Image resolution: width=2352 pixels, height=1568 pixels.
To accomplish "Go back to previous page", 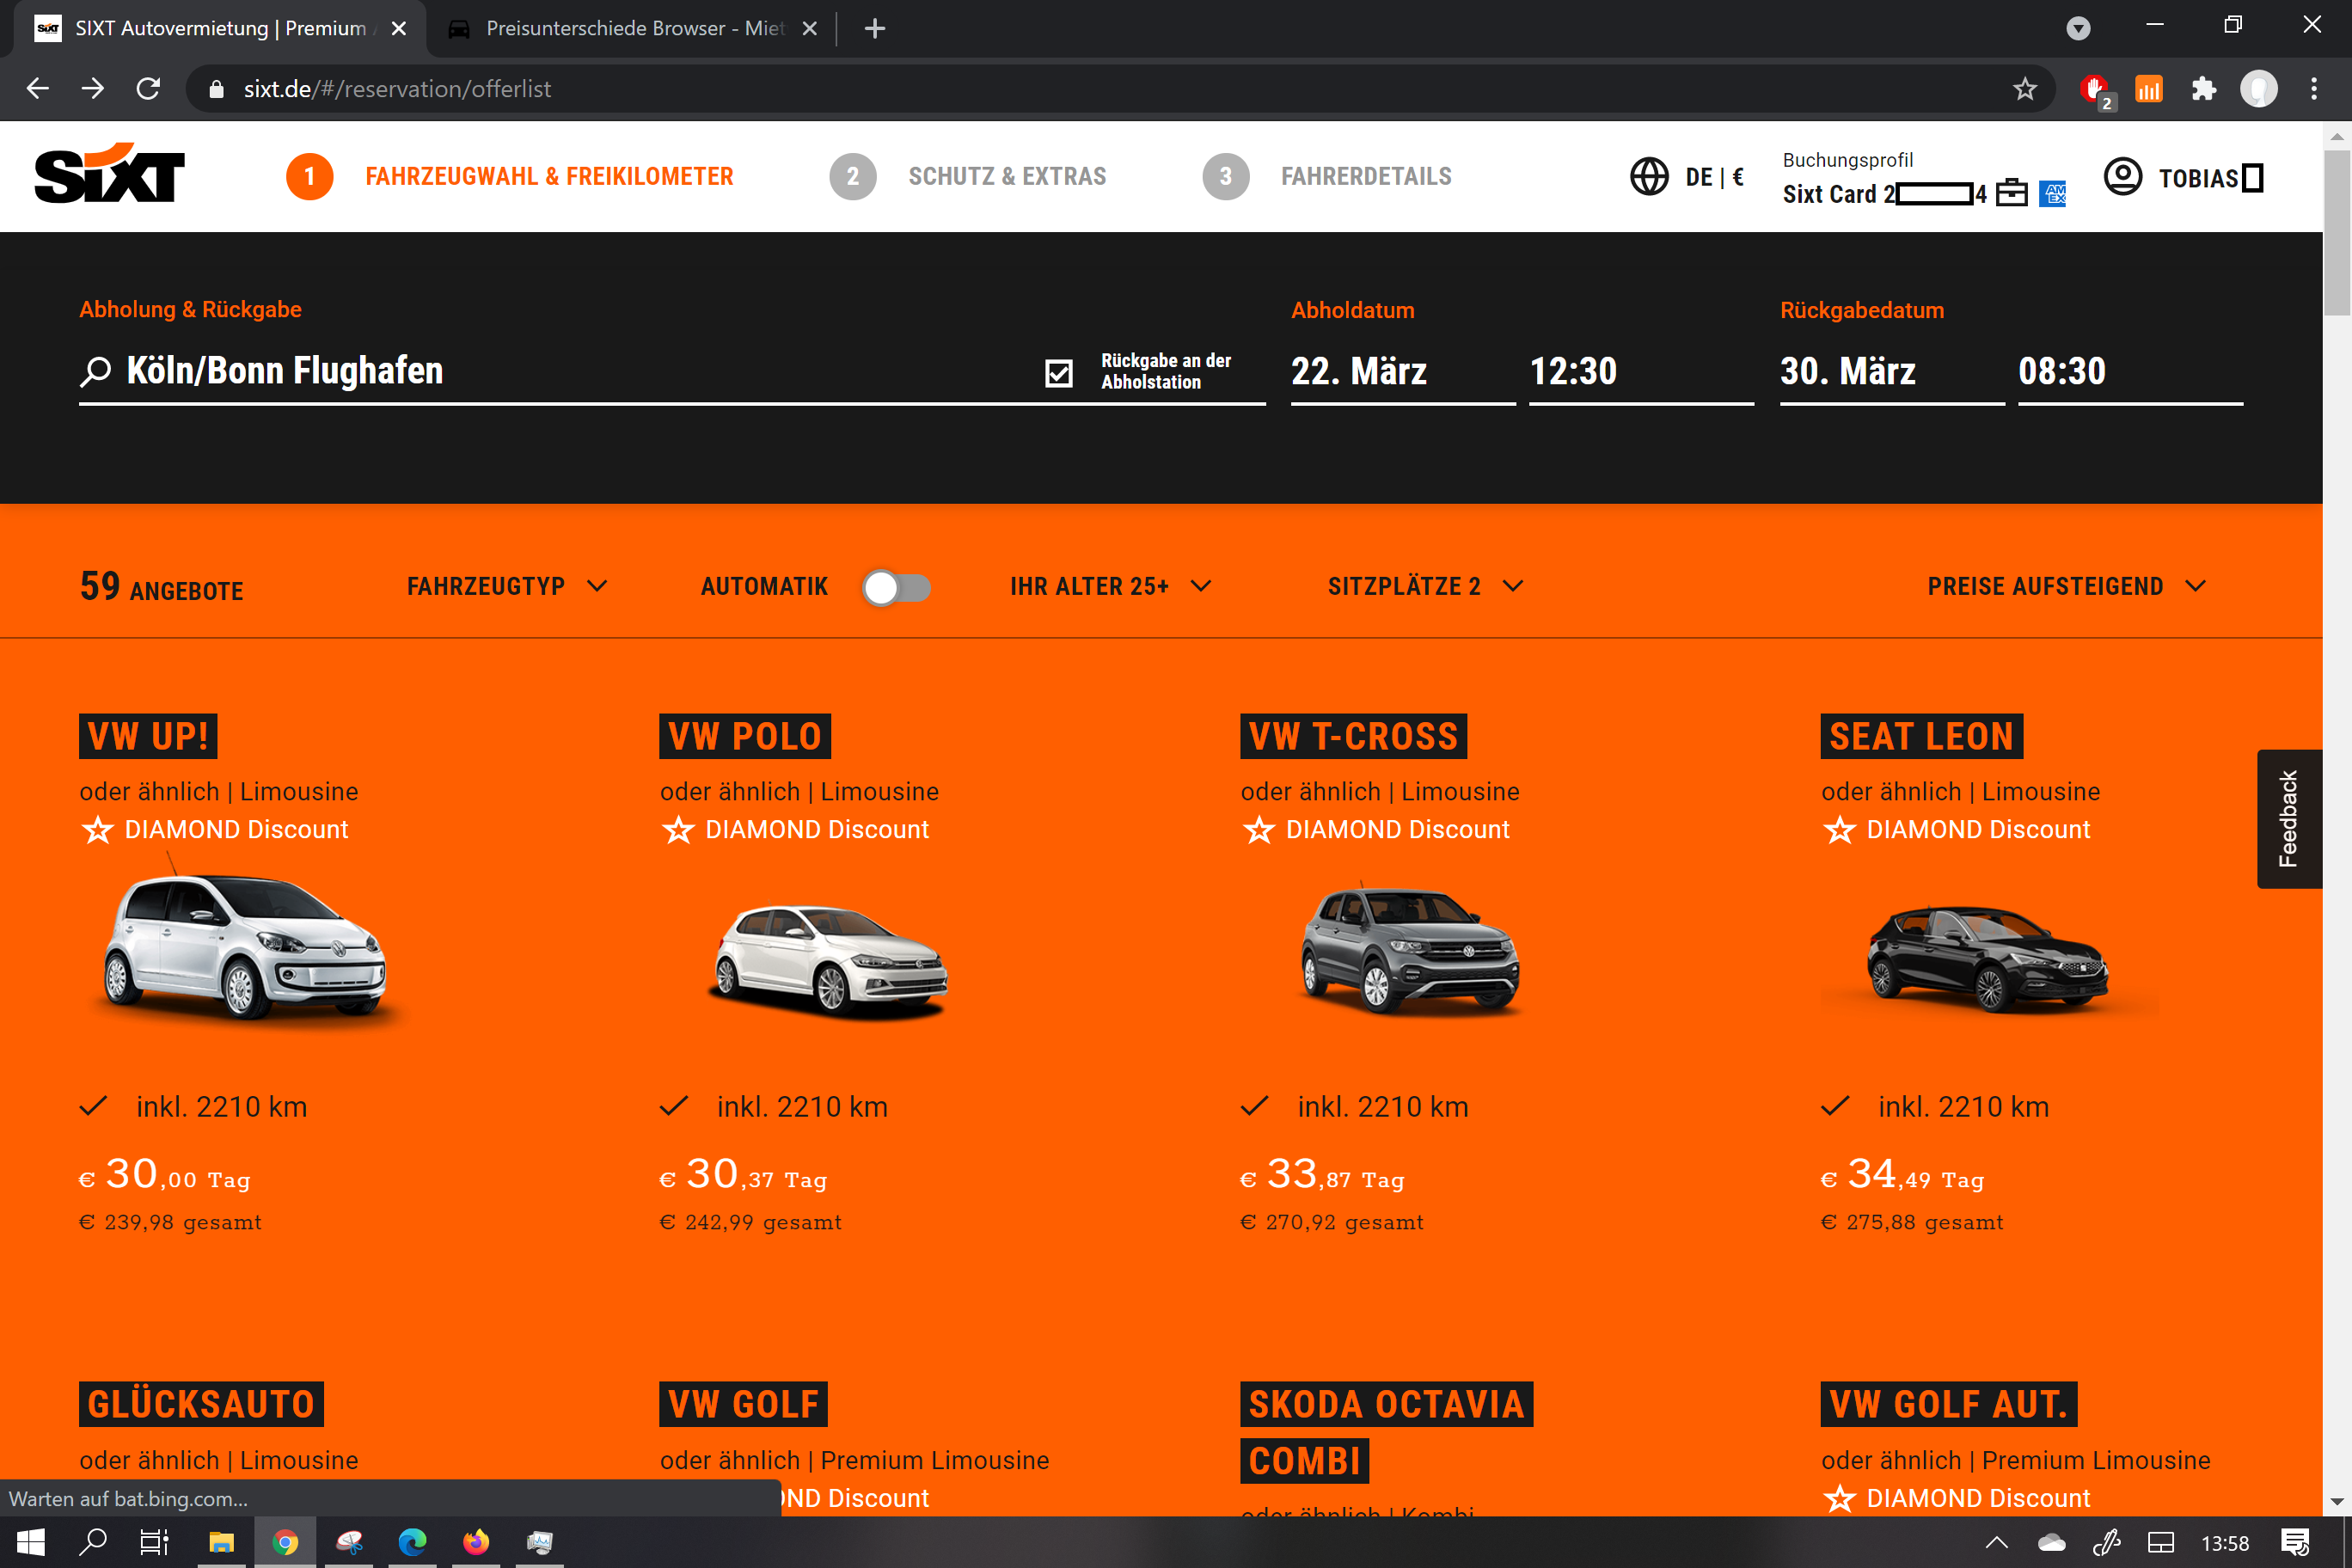I will point(37,89).
